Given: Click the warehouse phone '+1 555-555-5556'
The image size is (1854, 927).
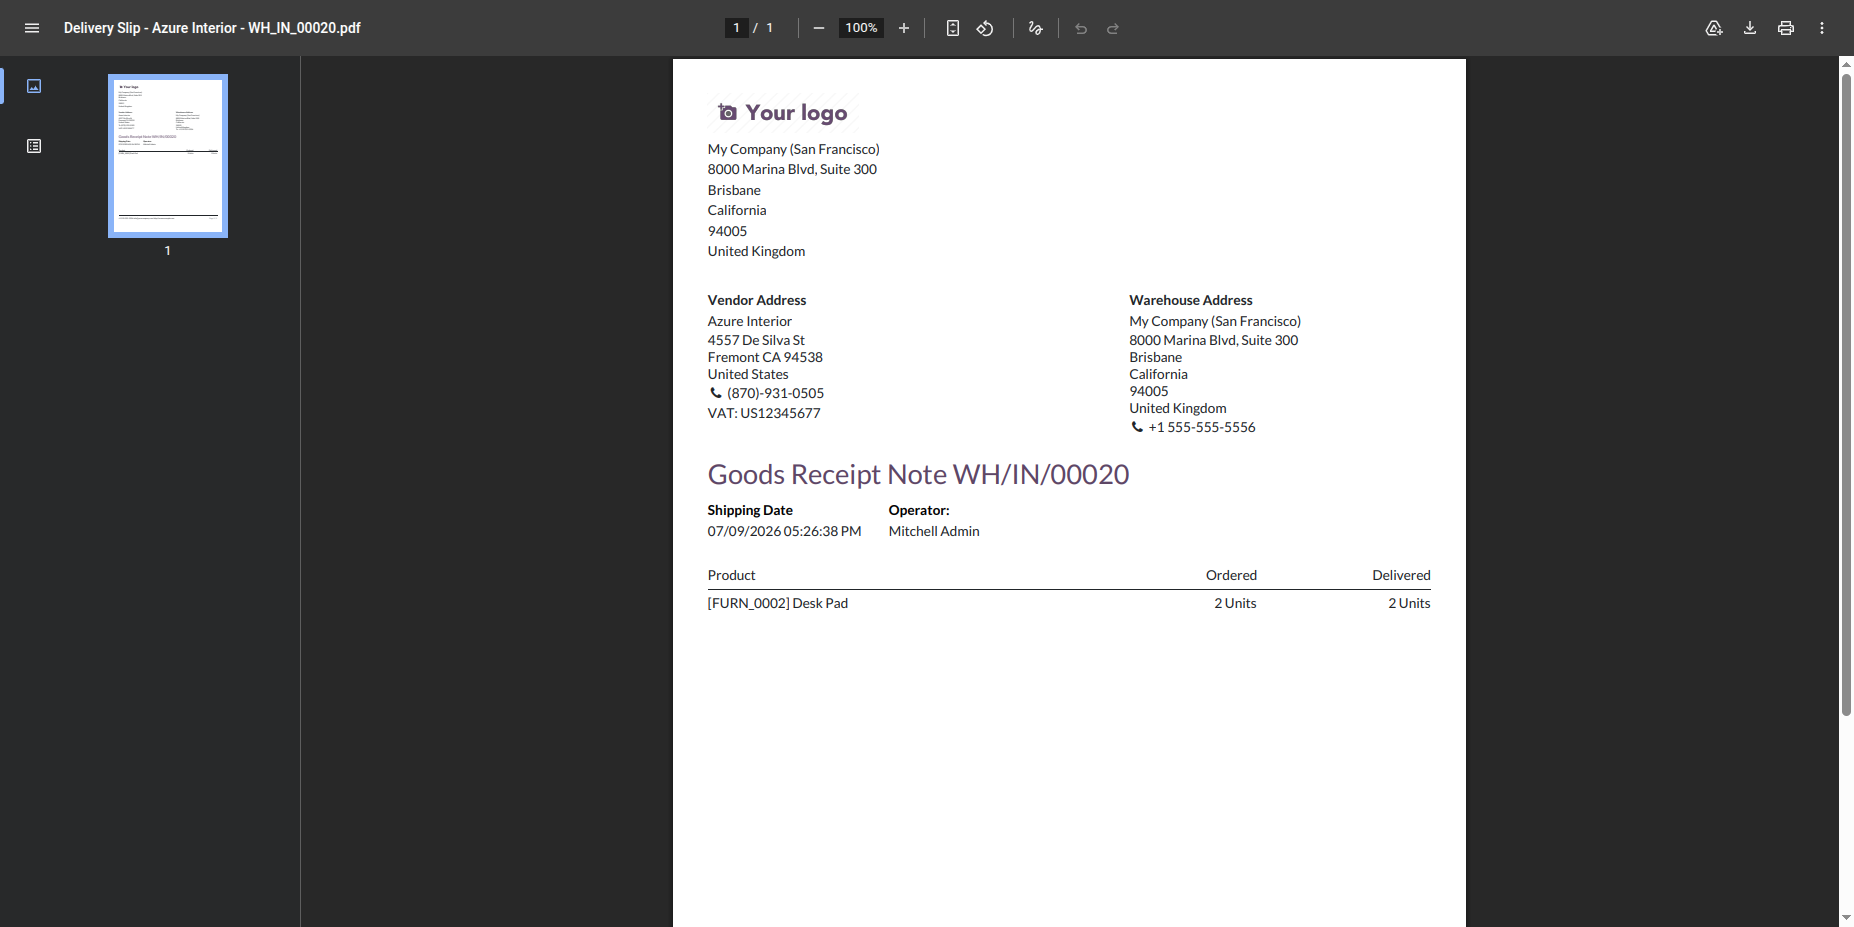Looking at the screenshot, I should click(1202, 427).
